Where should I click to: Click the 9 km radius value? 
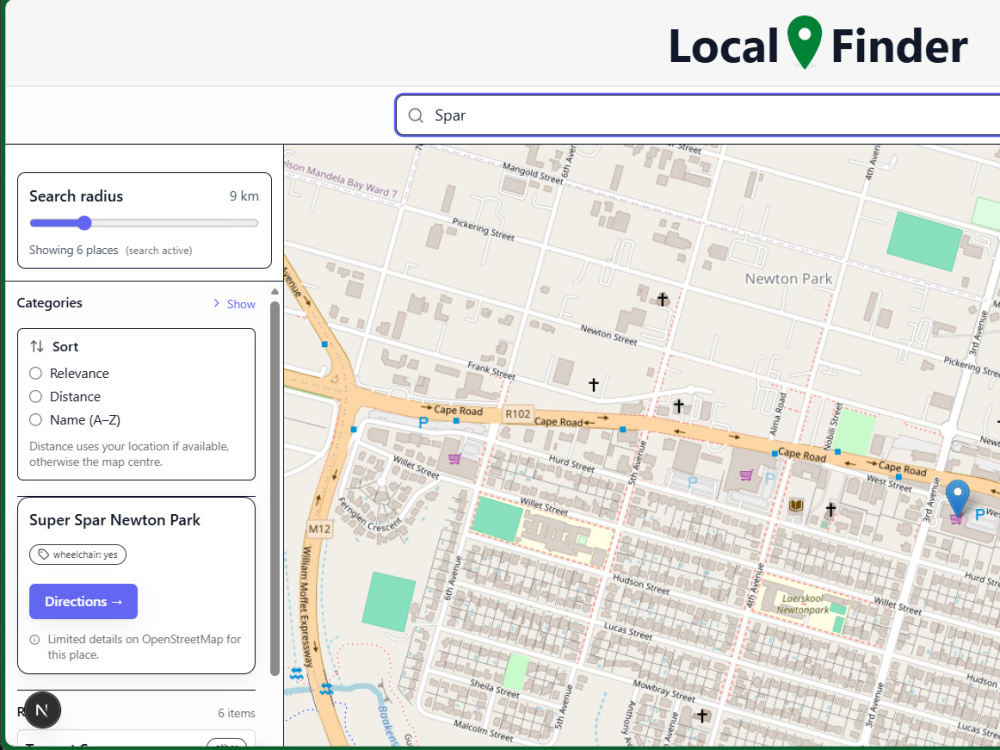coord(244,196)
